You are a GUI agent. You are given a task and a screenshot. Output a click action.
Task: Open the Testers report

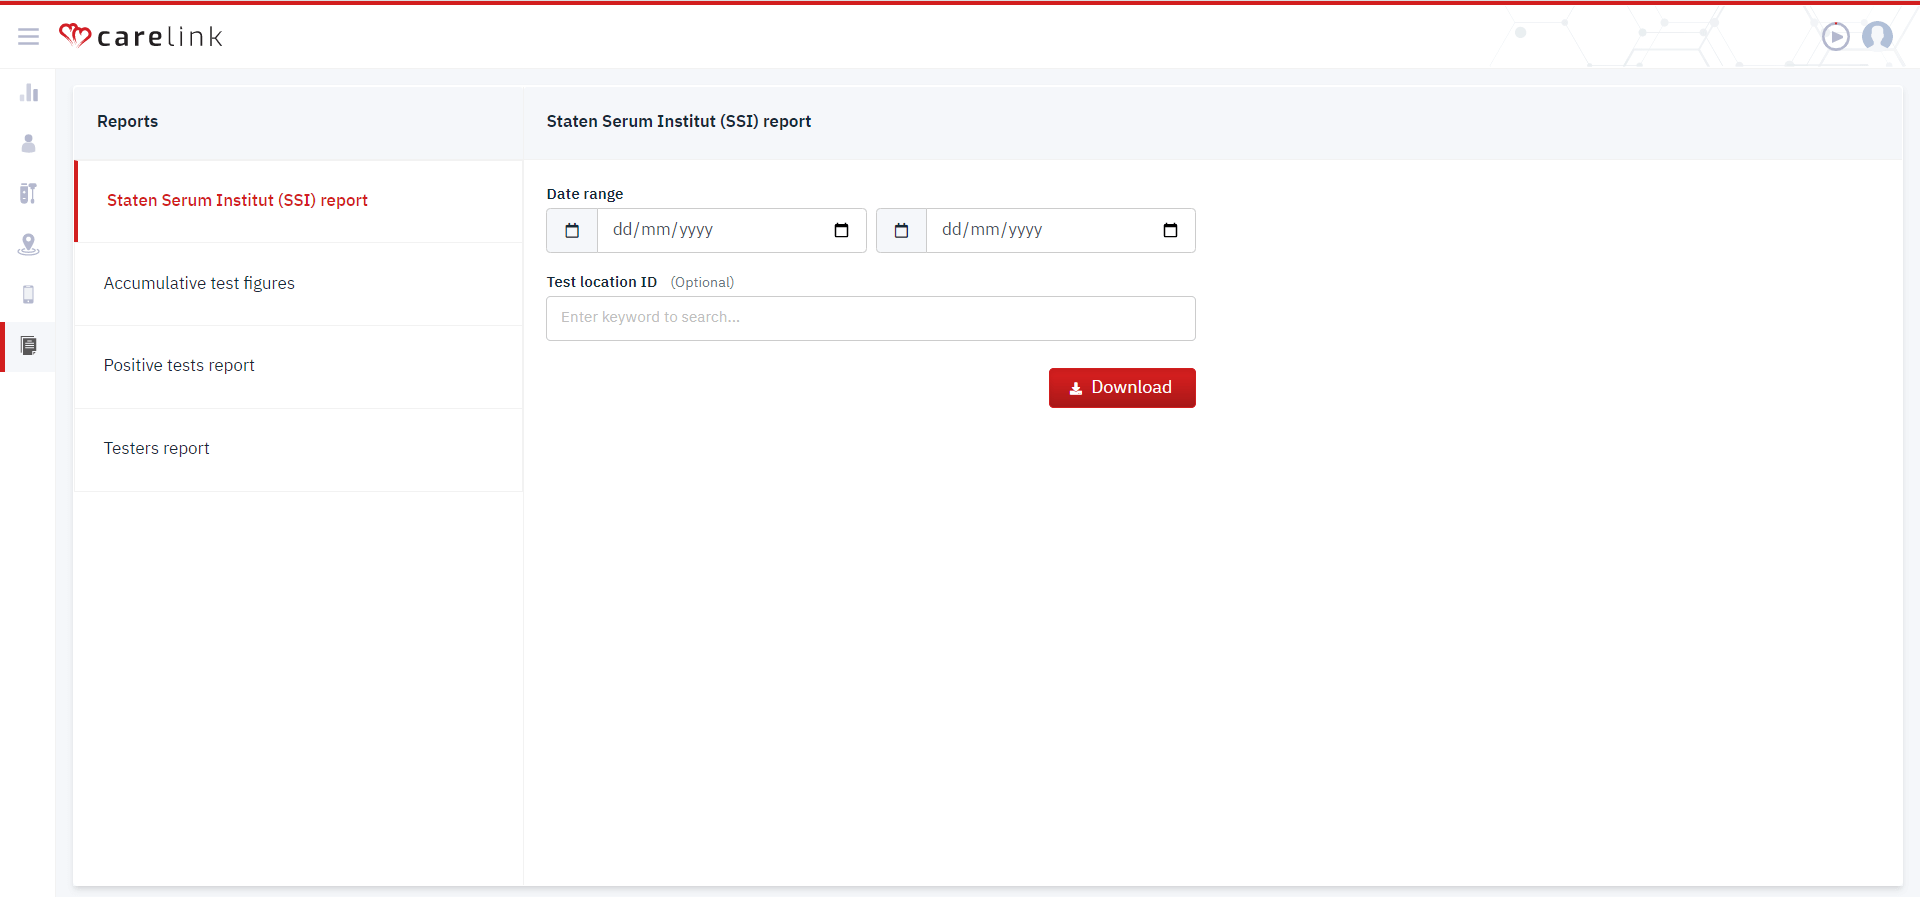[157, 449]
